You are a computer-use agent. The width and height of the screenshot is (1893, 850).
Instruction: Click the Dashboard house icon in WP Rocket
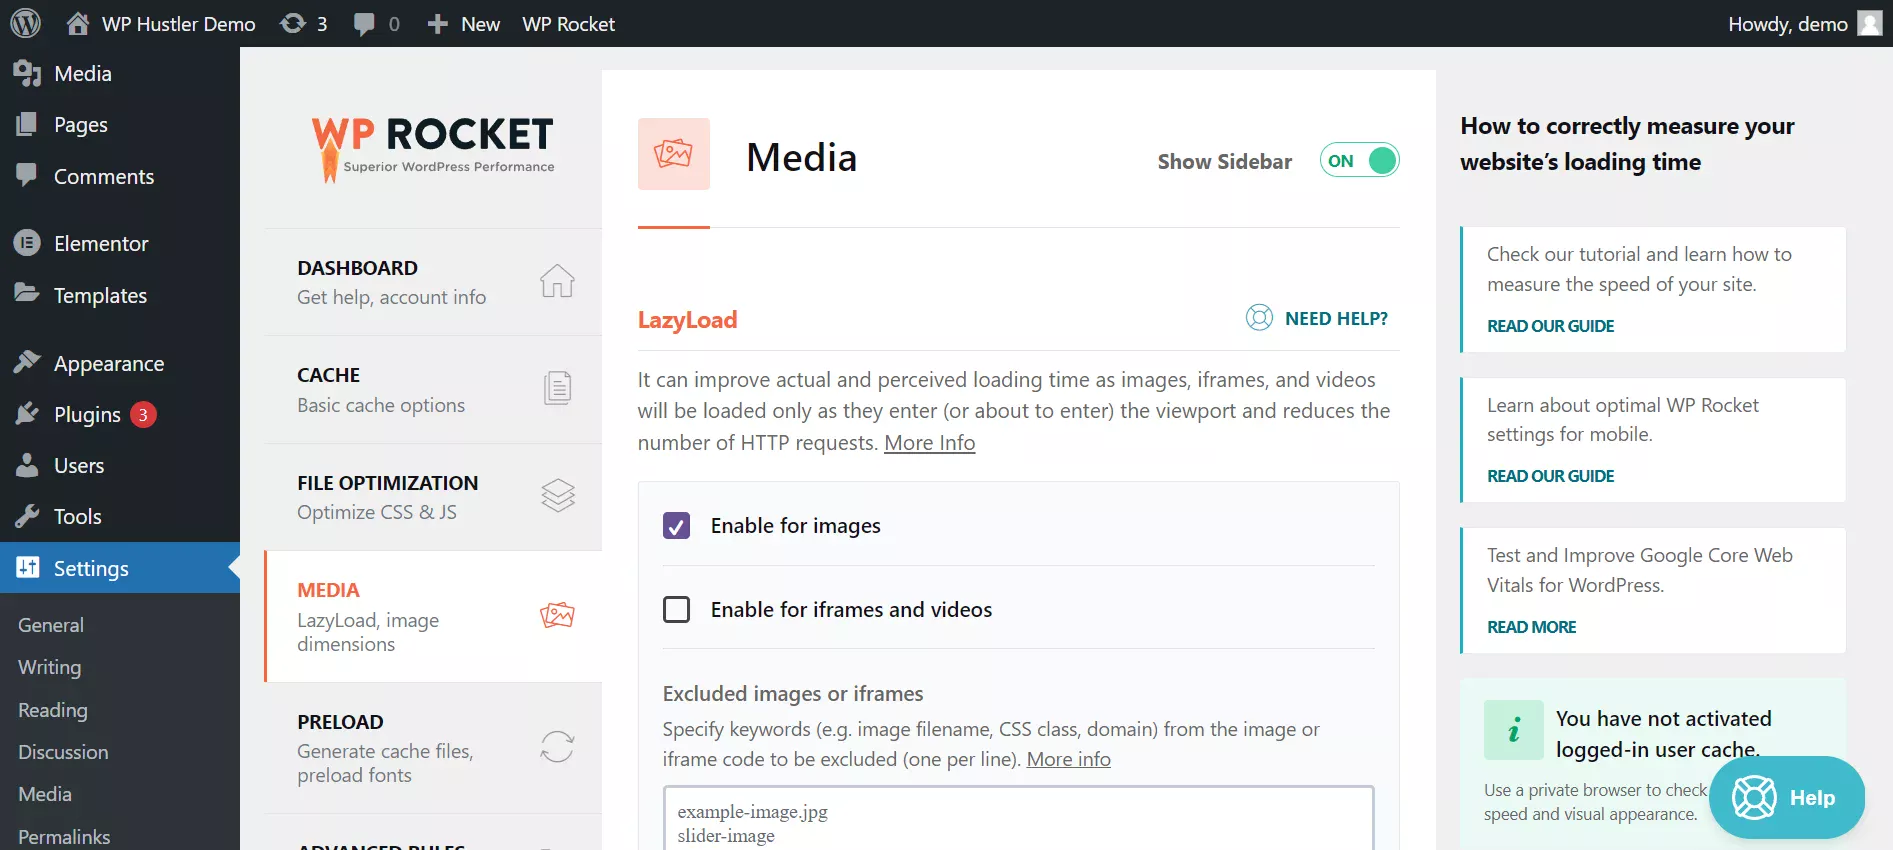557,281
